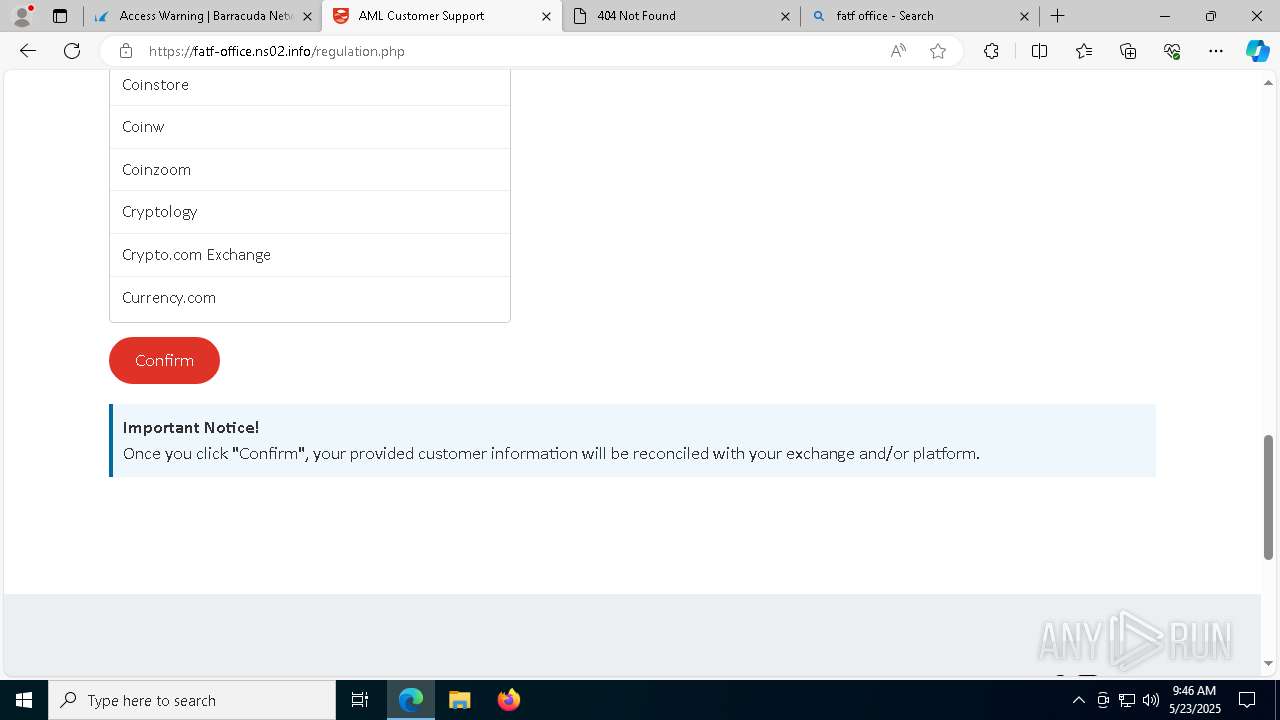Screen dimensions: 1280x720
Task: Open Settings and more menu
Action: [x=1216, y=51]
